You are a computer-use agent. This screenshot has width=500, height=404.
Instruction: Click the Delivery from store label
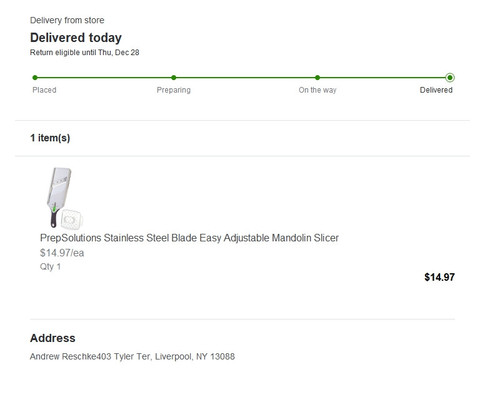[x=67, y=20]
